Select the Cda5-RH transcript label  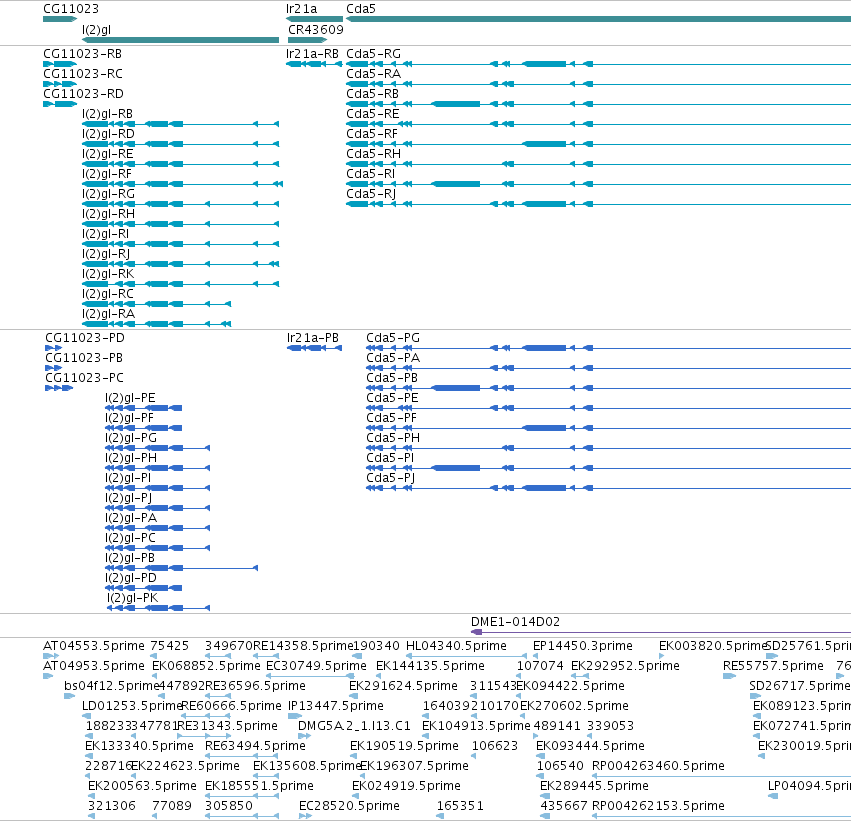[373, 154]
